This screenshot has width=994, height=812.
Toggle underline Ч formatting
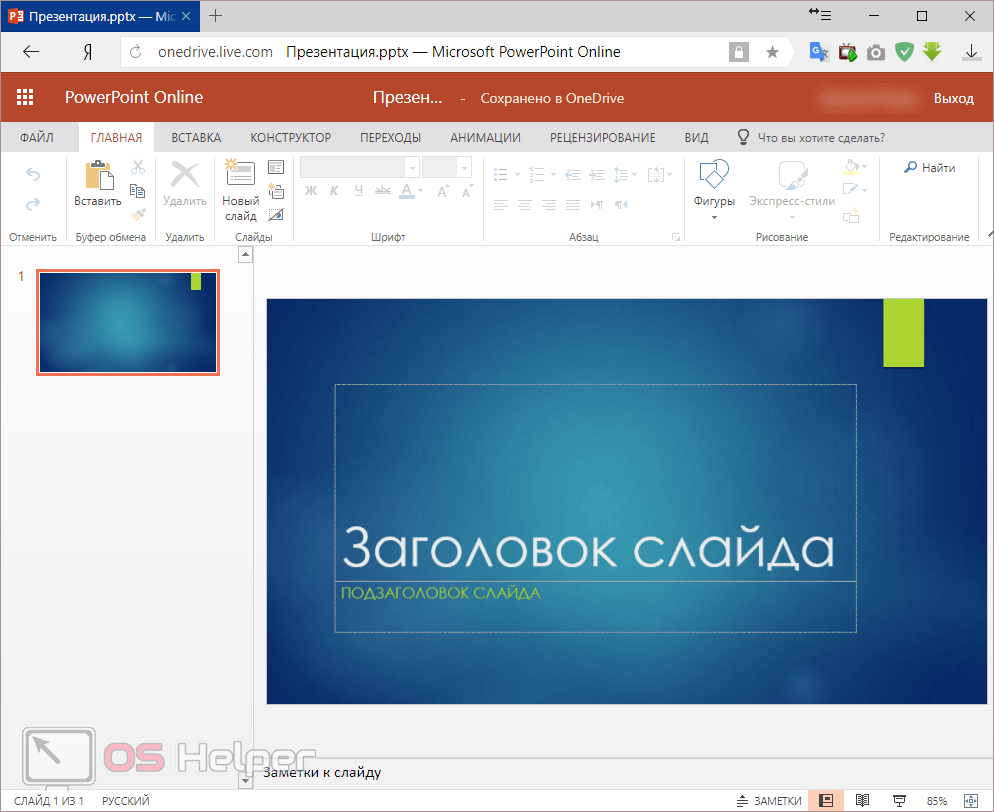pyautogui.click(x=359, y=191)
